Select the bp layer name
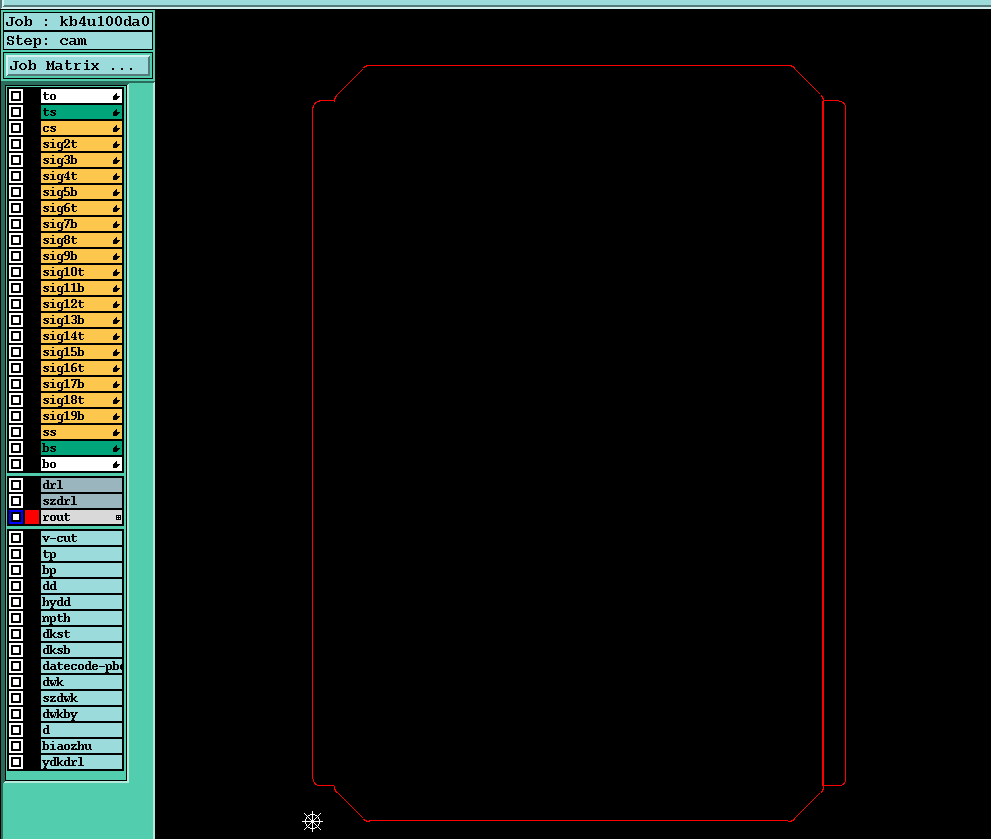 click(82, 570)
